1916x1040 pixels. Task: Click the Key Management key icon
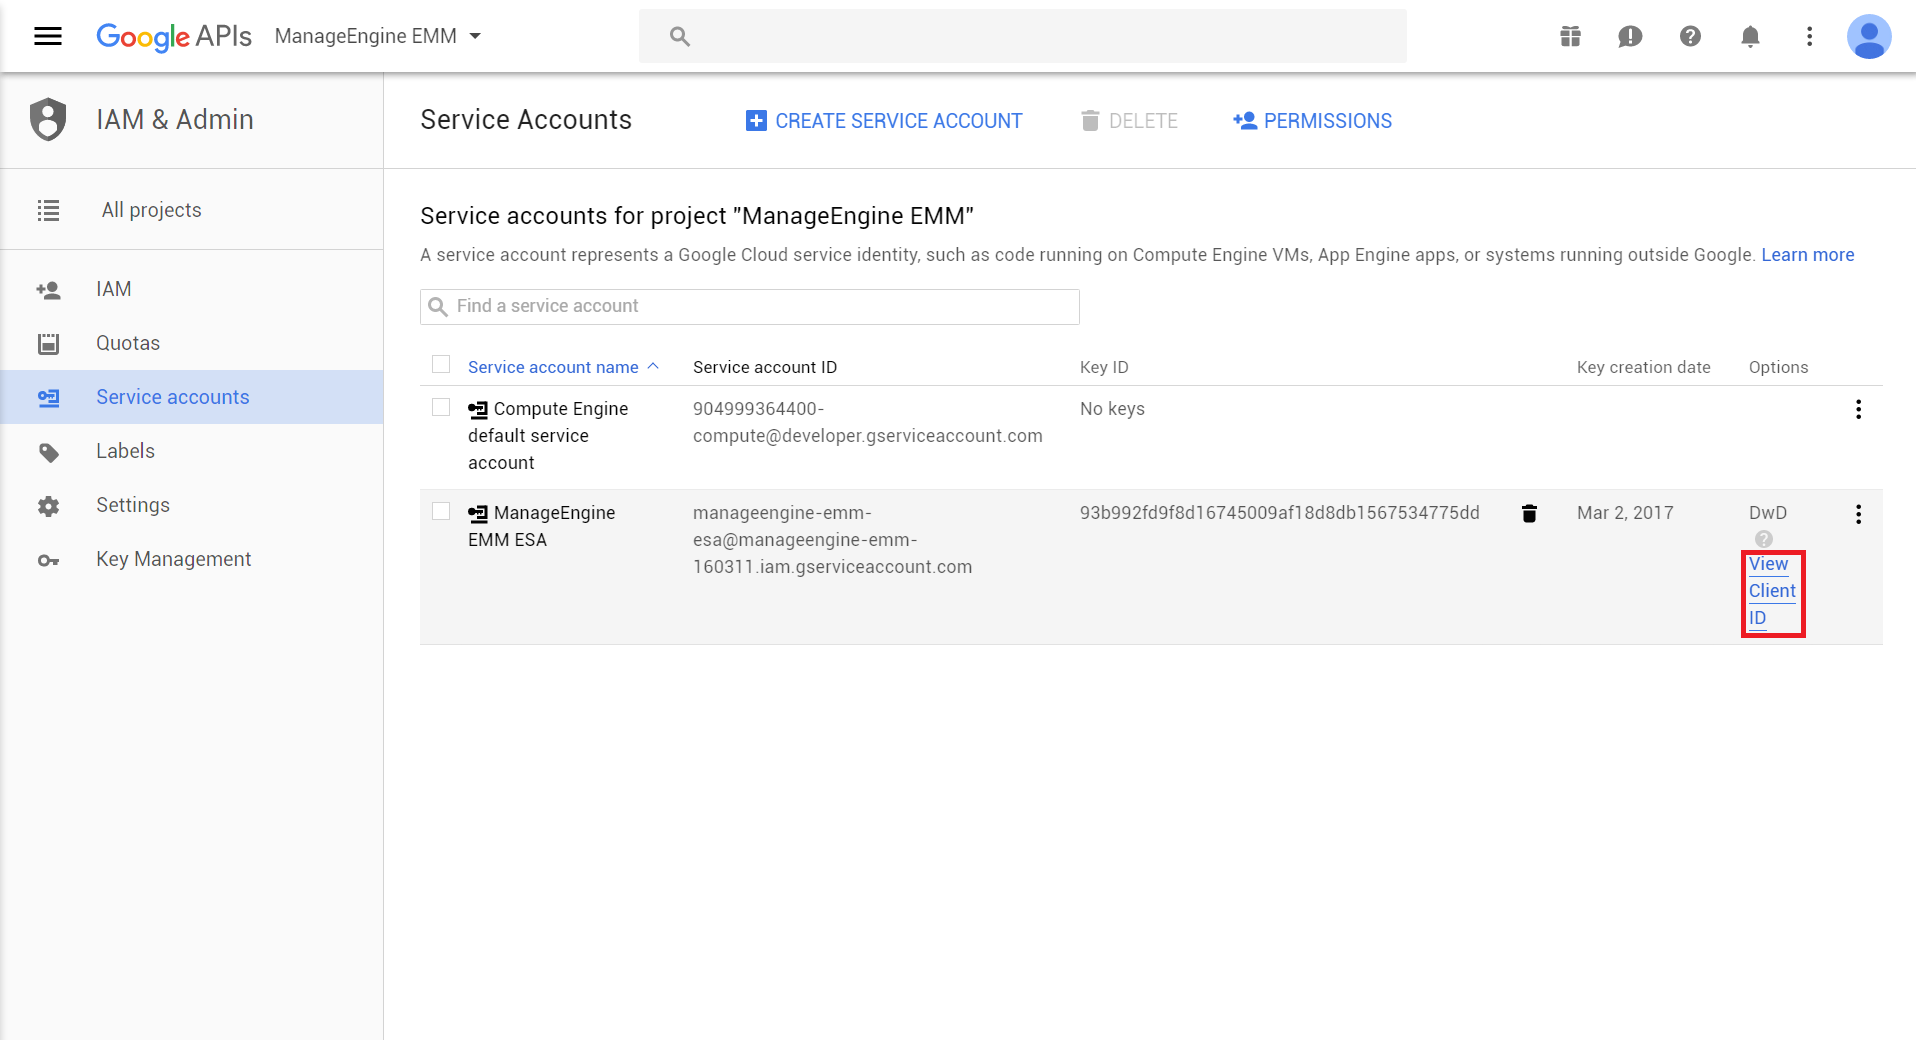[48, 560]
